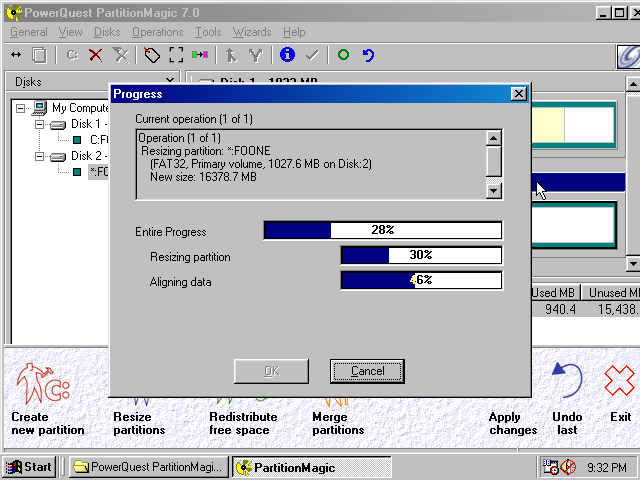640x480 pixels.
Task: Click the Undelete partition toolbar icon
Action: pos(121,55)
